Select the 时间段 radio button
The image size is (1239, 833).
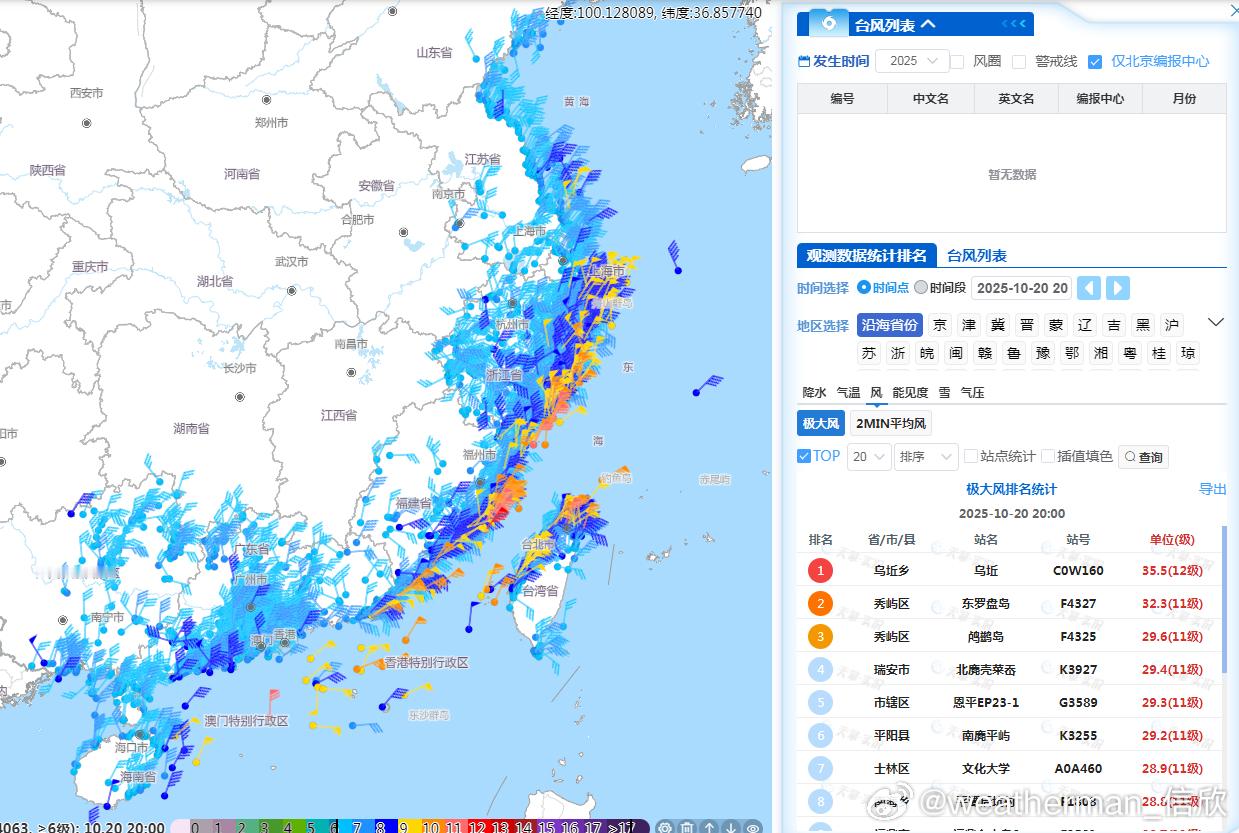tap(921, 288)
